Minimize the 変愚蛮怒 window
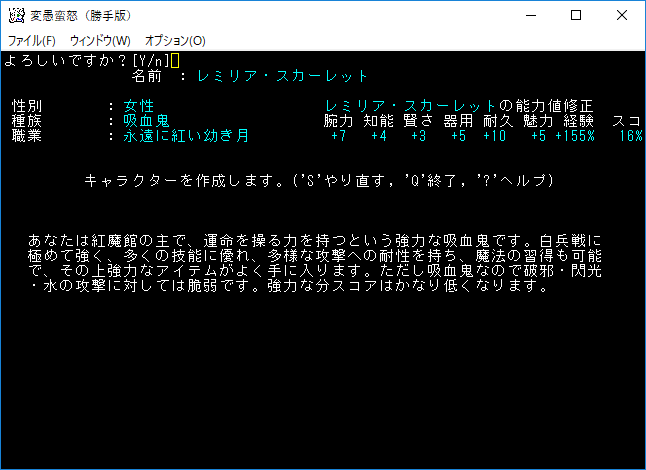Image resolution: width=646 pixels, height=470 pixels. [529, 15]
